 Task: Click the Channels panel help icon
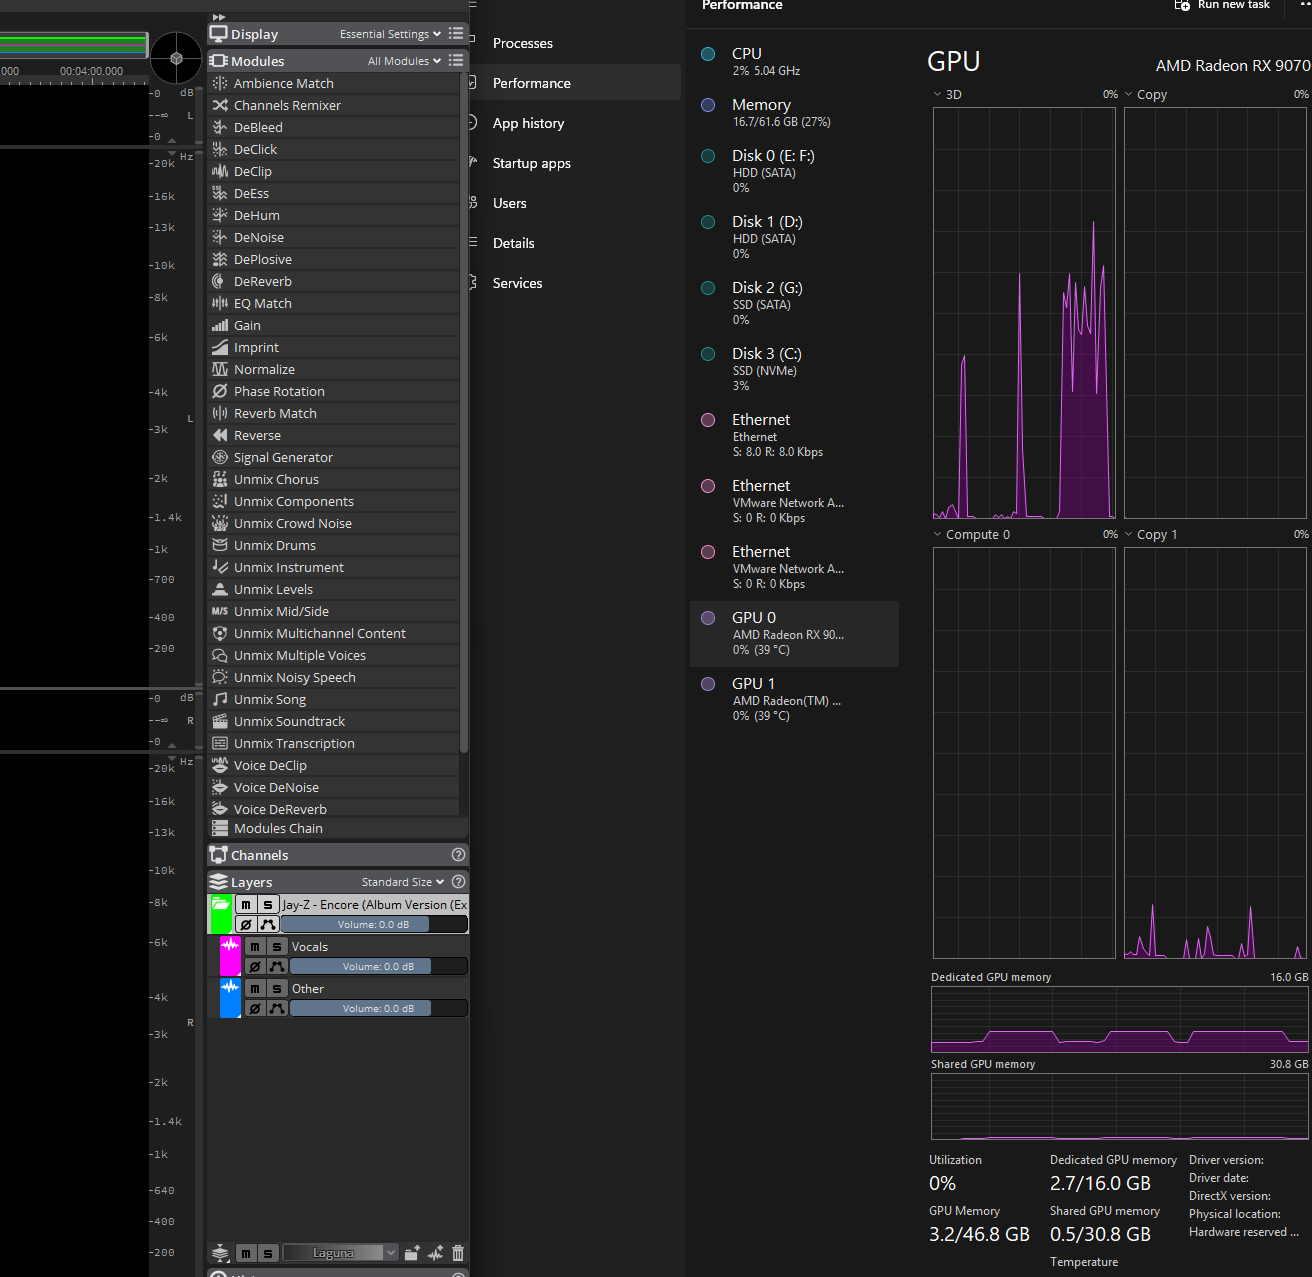click(x=458, y=855)
